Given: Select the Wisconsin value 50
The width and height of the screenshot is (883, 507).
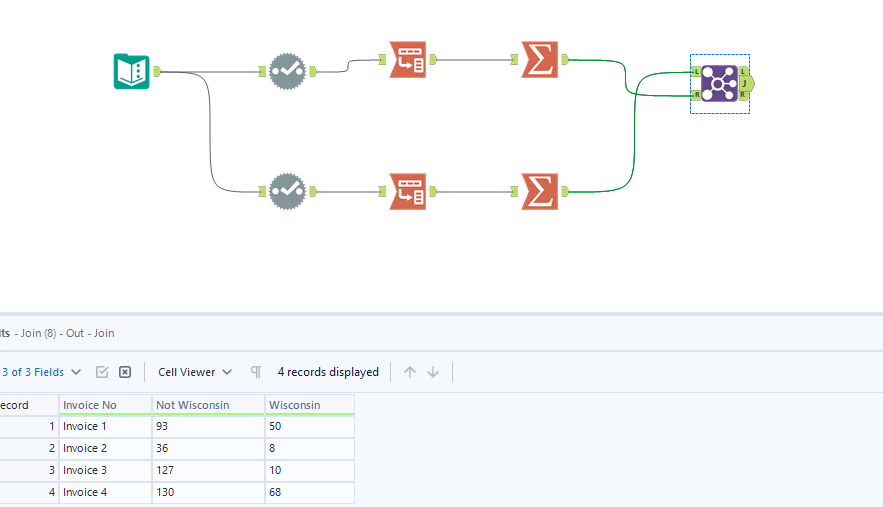Looking at the screenshot, I should (x=310, y=426).
